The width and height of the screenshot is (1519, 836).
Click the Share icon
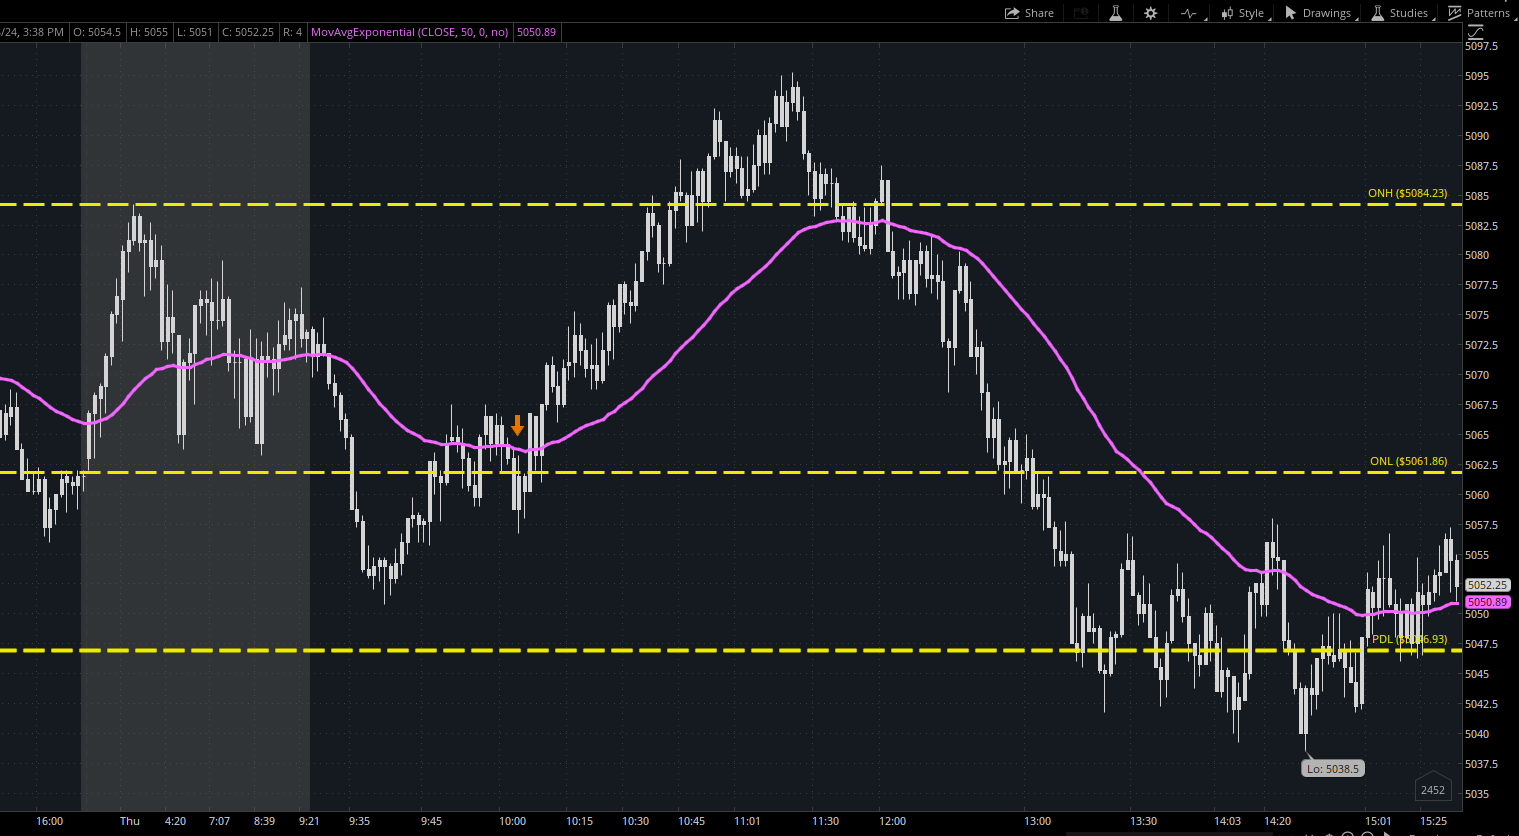pyautogui.click(x=1011, y=12)
